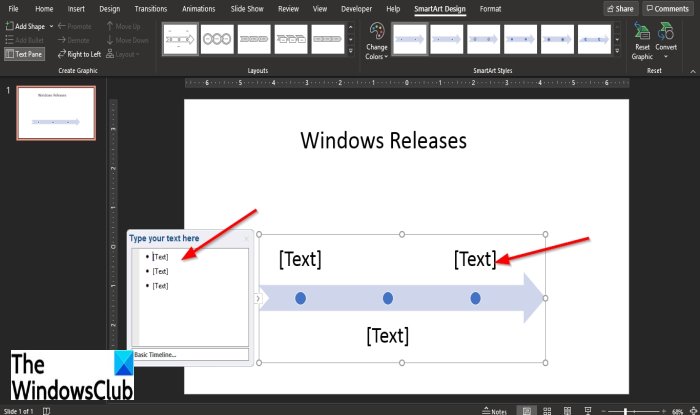Collapse the ribbon with the chevron

click(693, 71)
